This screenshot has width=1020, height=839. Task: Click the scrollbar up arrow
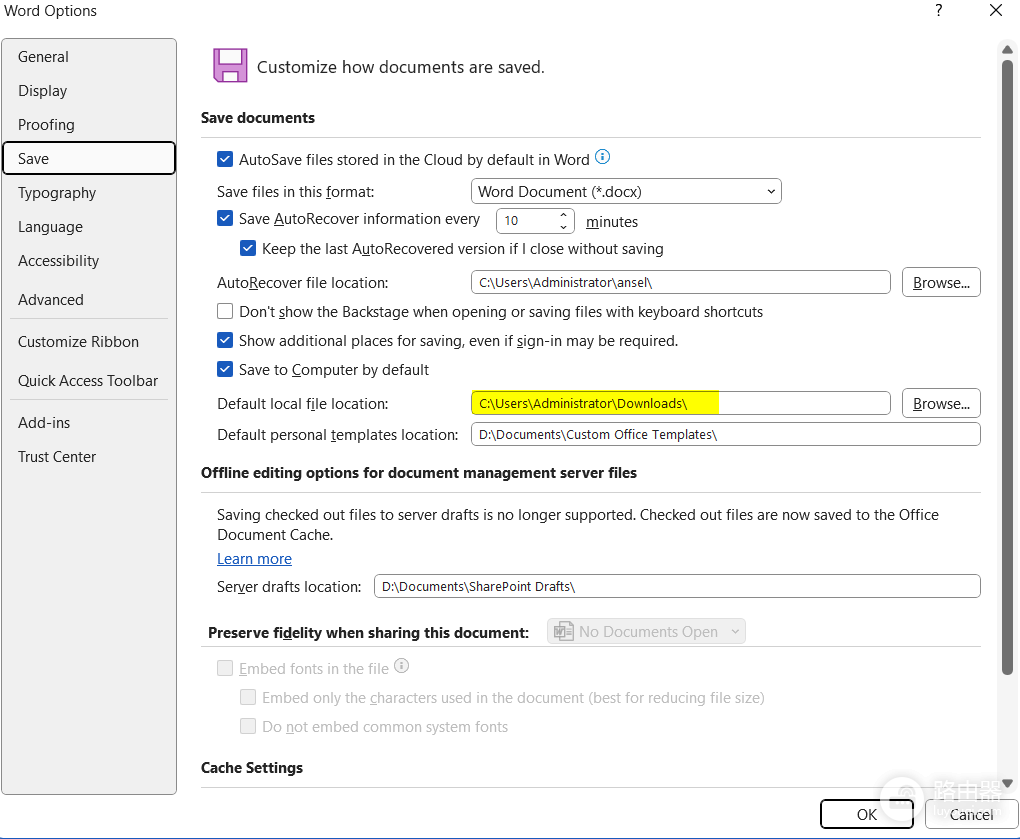1007,49
